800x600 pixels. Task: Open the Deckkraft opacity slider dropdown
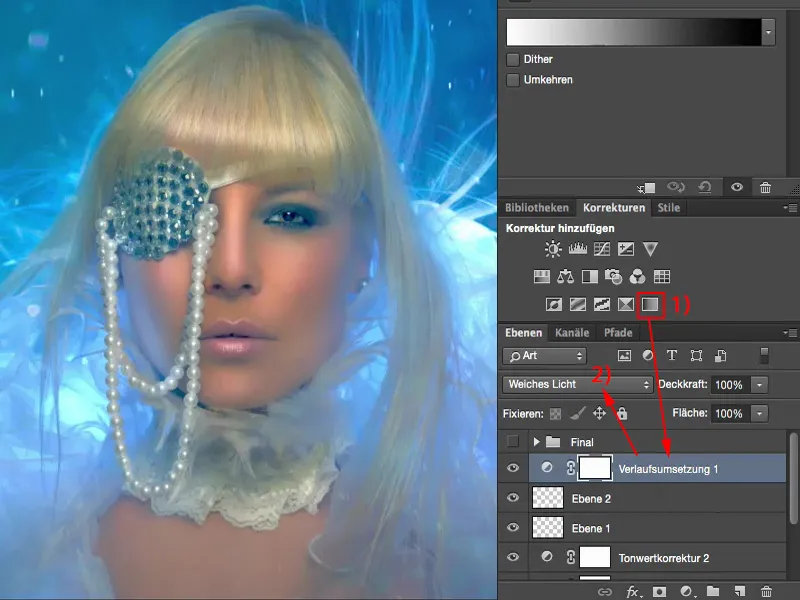pyautogui.click(x=760, y=385)
